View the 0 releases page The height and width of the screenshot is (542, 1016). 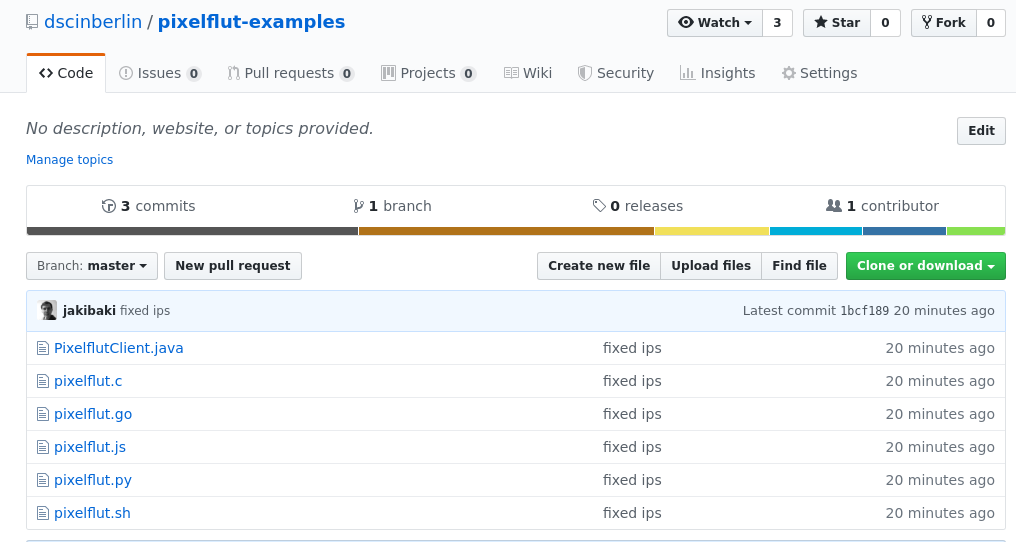(638, 206)
